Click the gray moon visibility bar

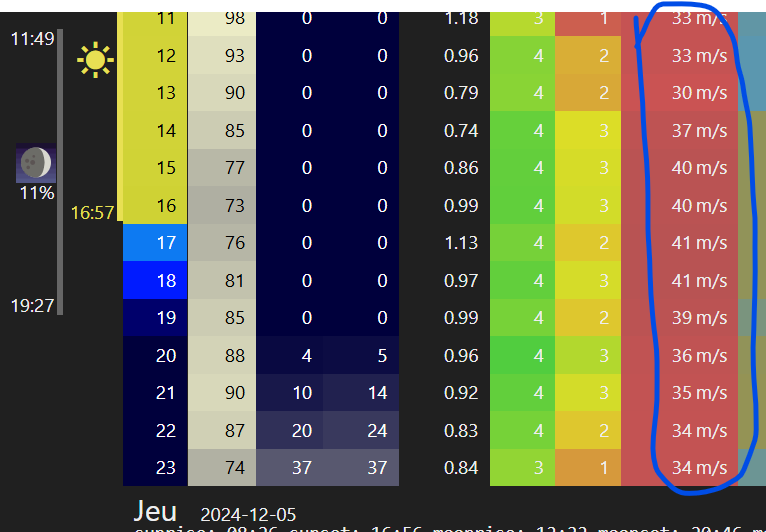60,172
